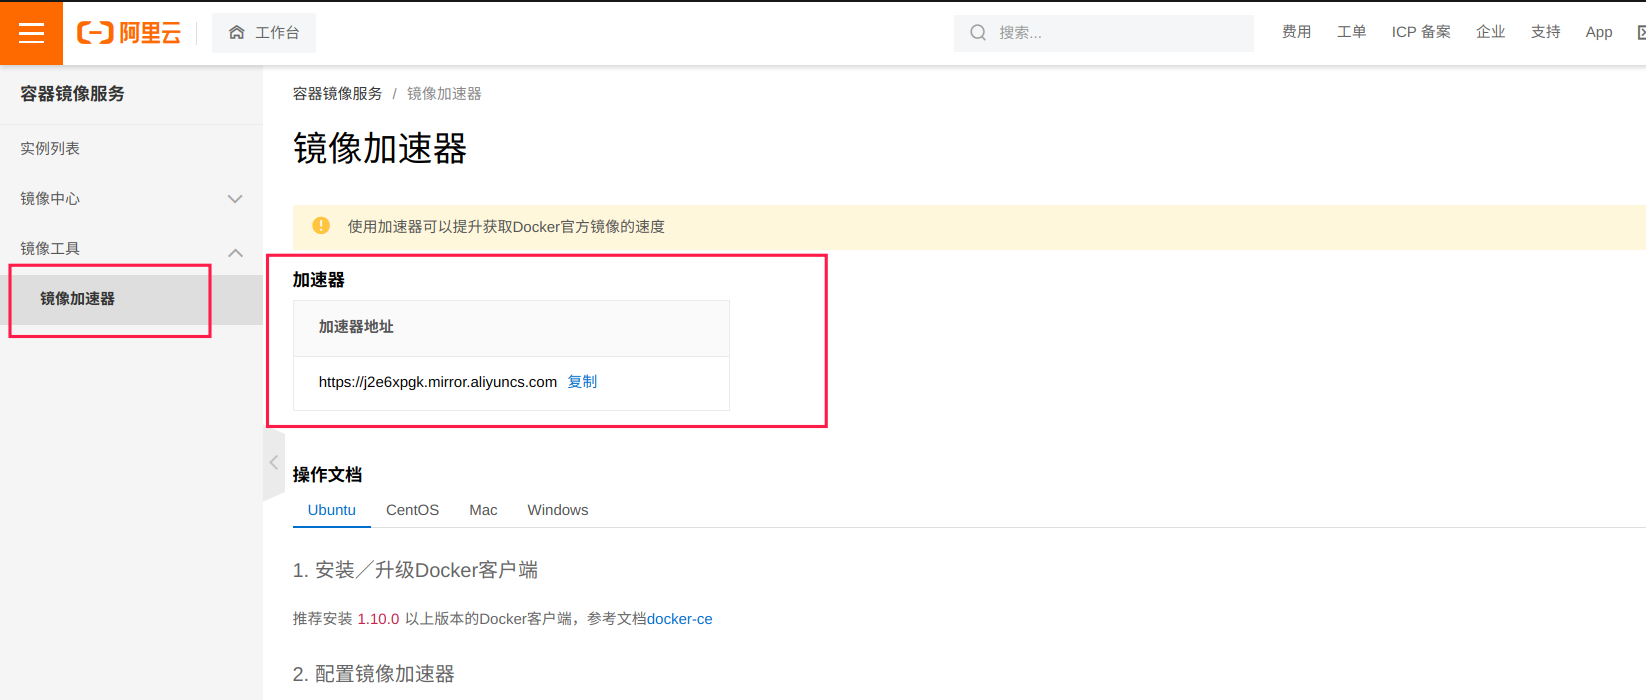Viewport: 1646px width, 700px height.
Task: Click the search magnifier icon
Action: click(x=978, y=33)
